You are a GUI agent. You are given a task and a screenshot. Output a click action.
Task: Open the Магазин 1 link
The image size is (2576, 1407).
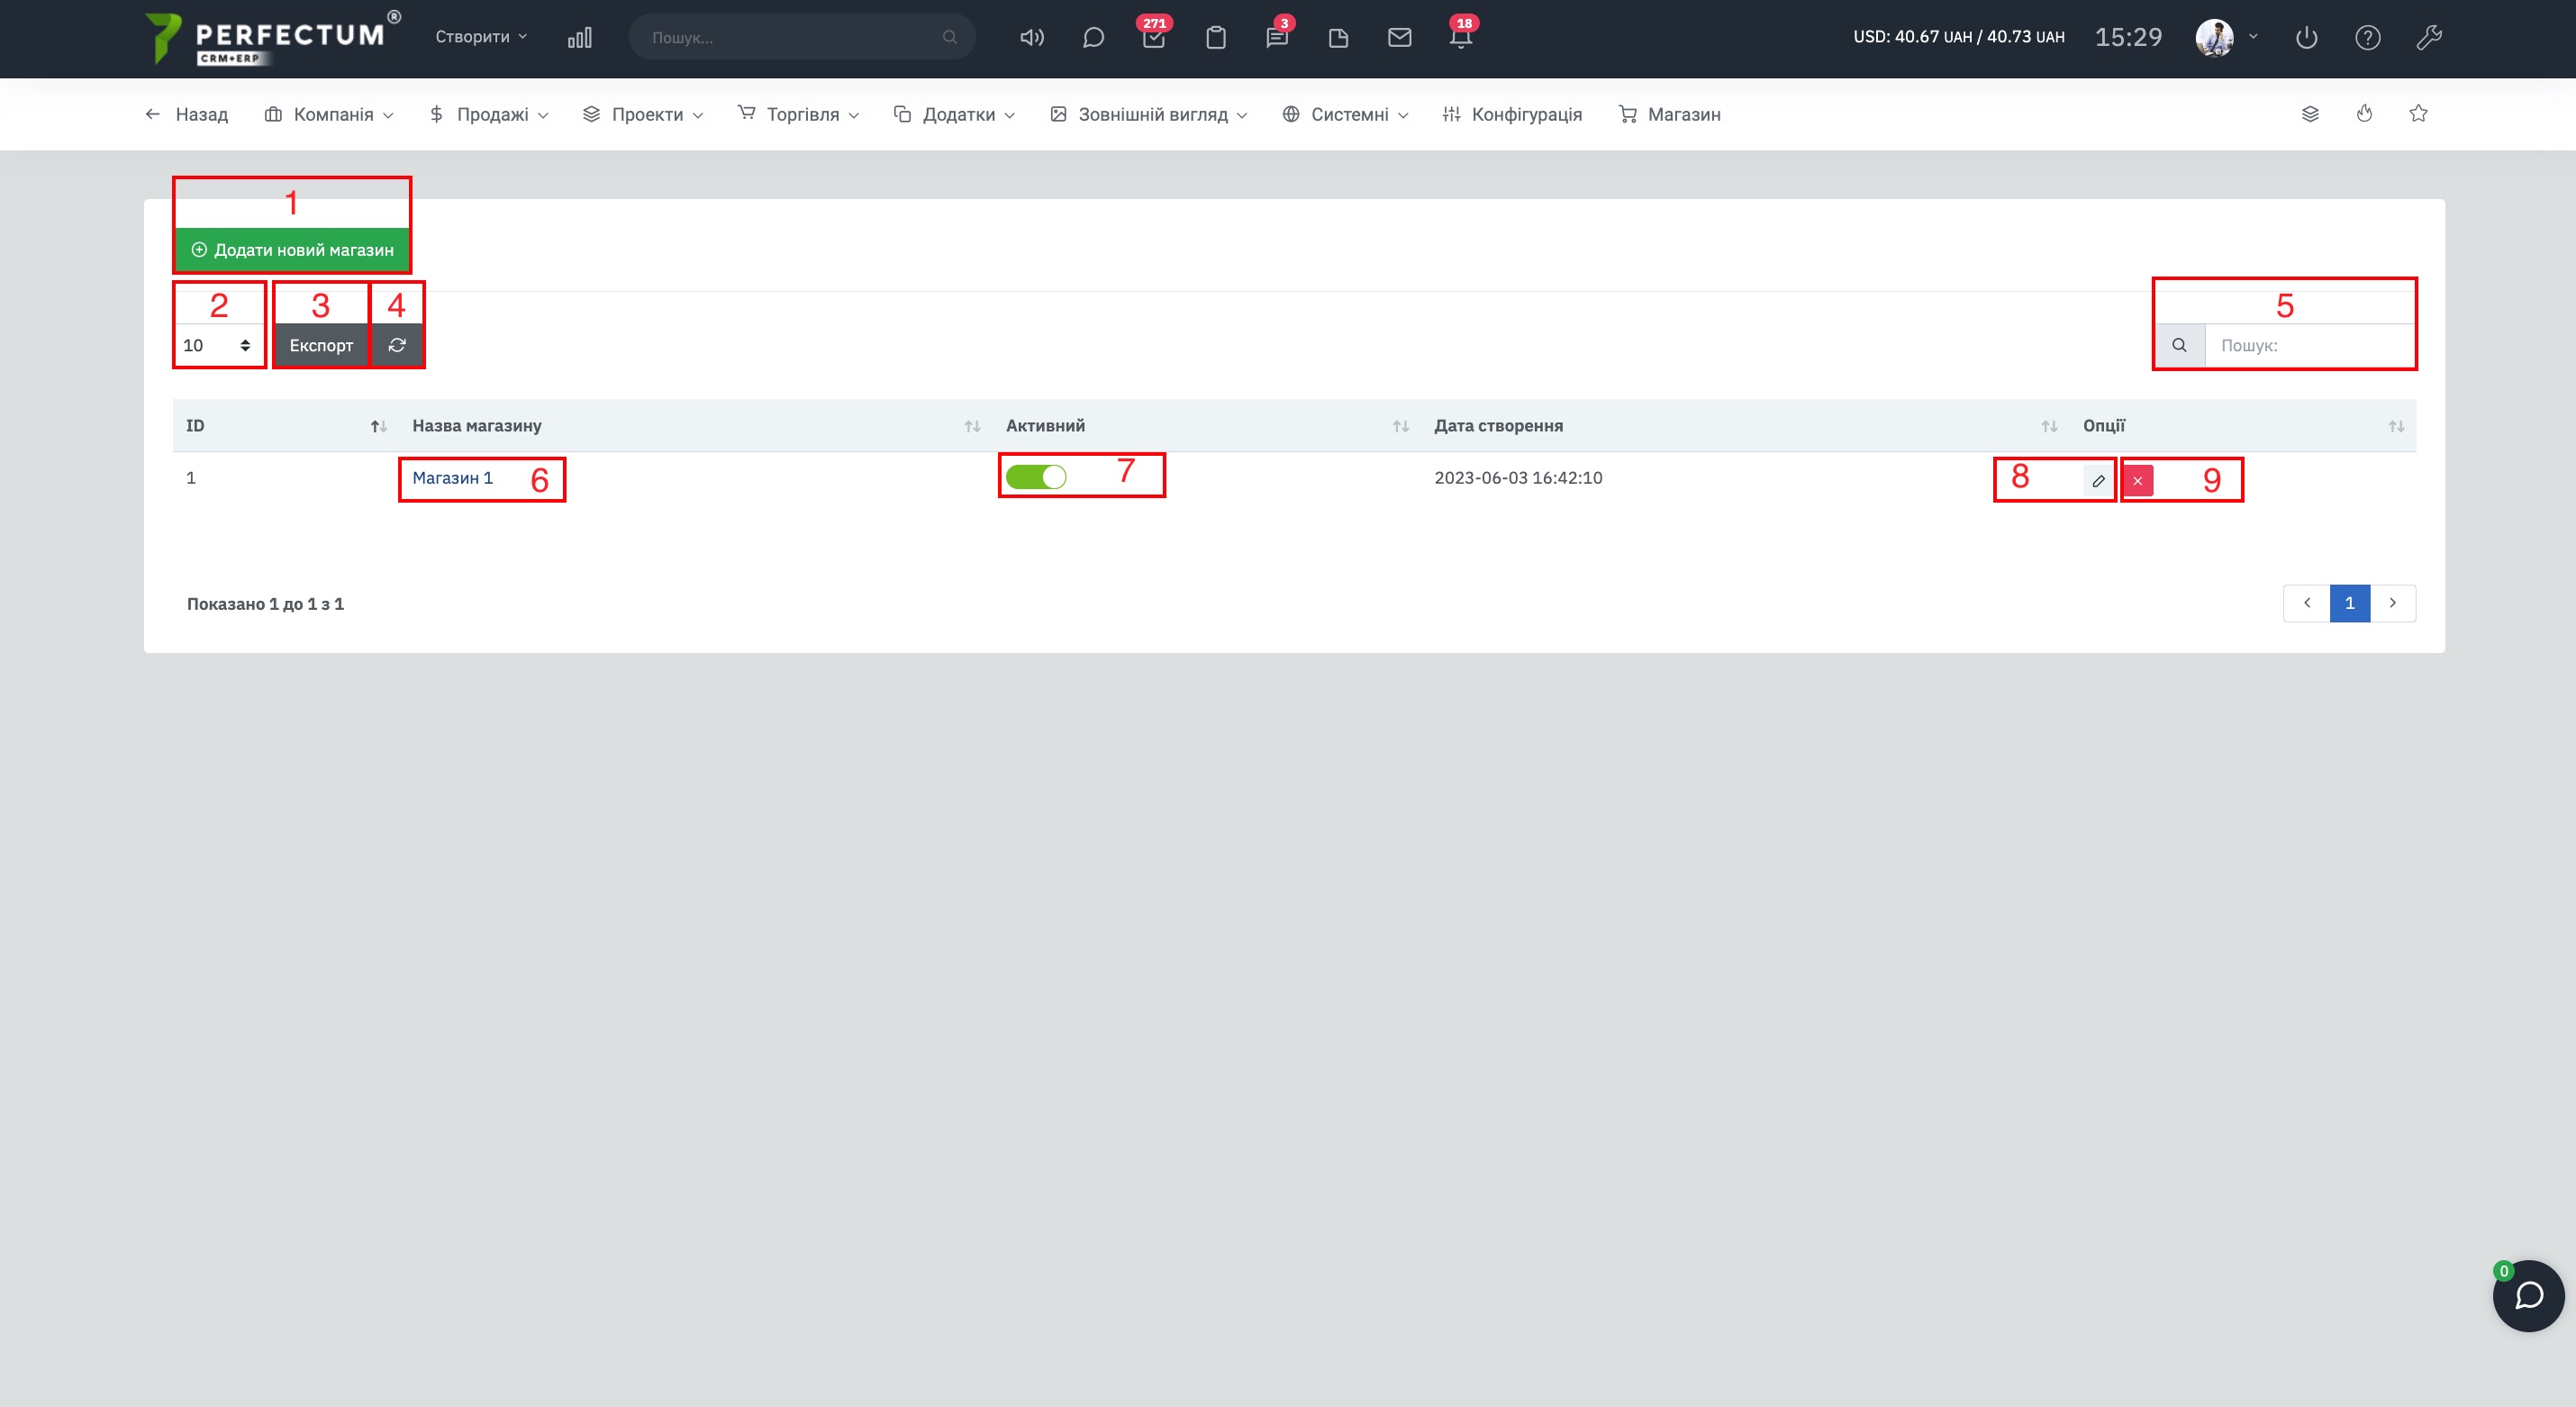(x=452, y=478)
